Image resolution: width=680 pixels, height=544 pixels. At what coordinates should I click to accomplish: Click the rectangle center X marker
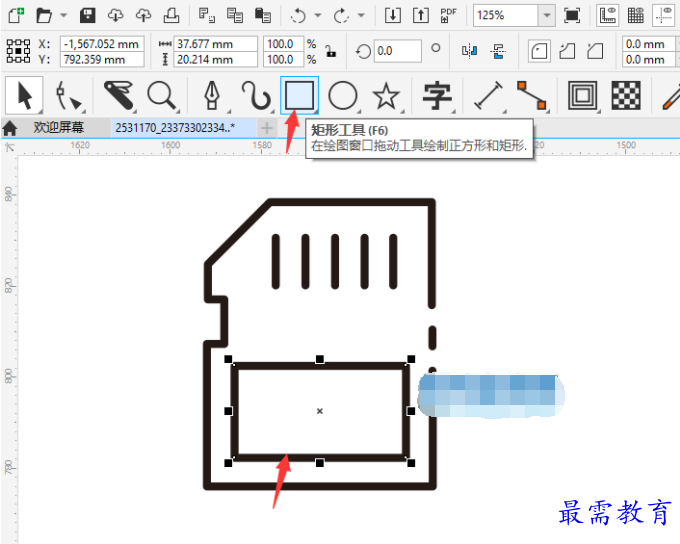pyautogui.click(x=320, y=411)
